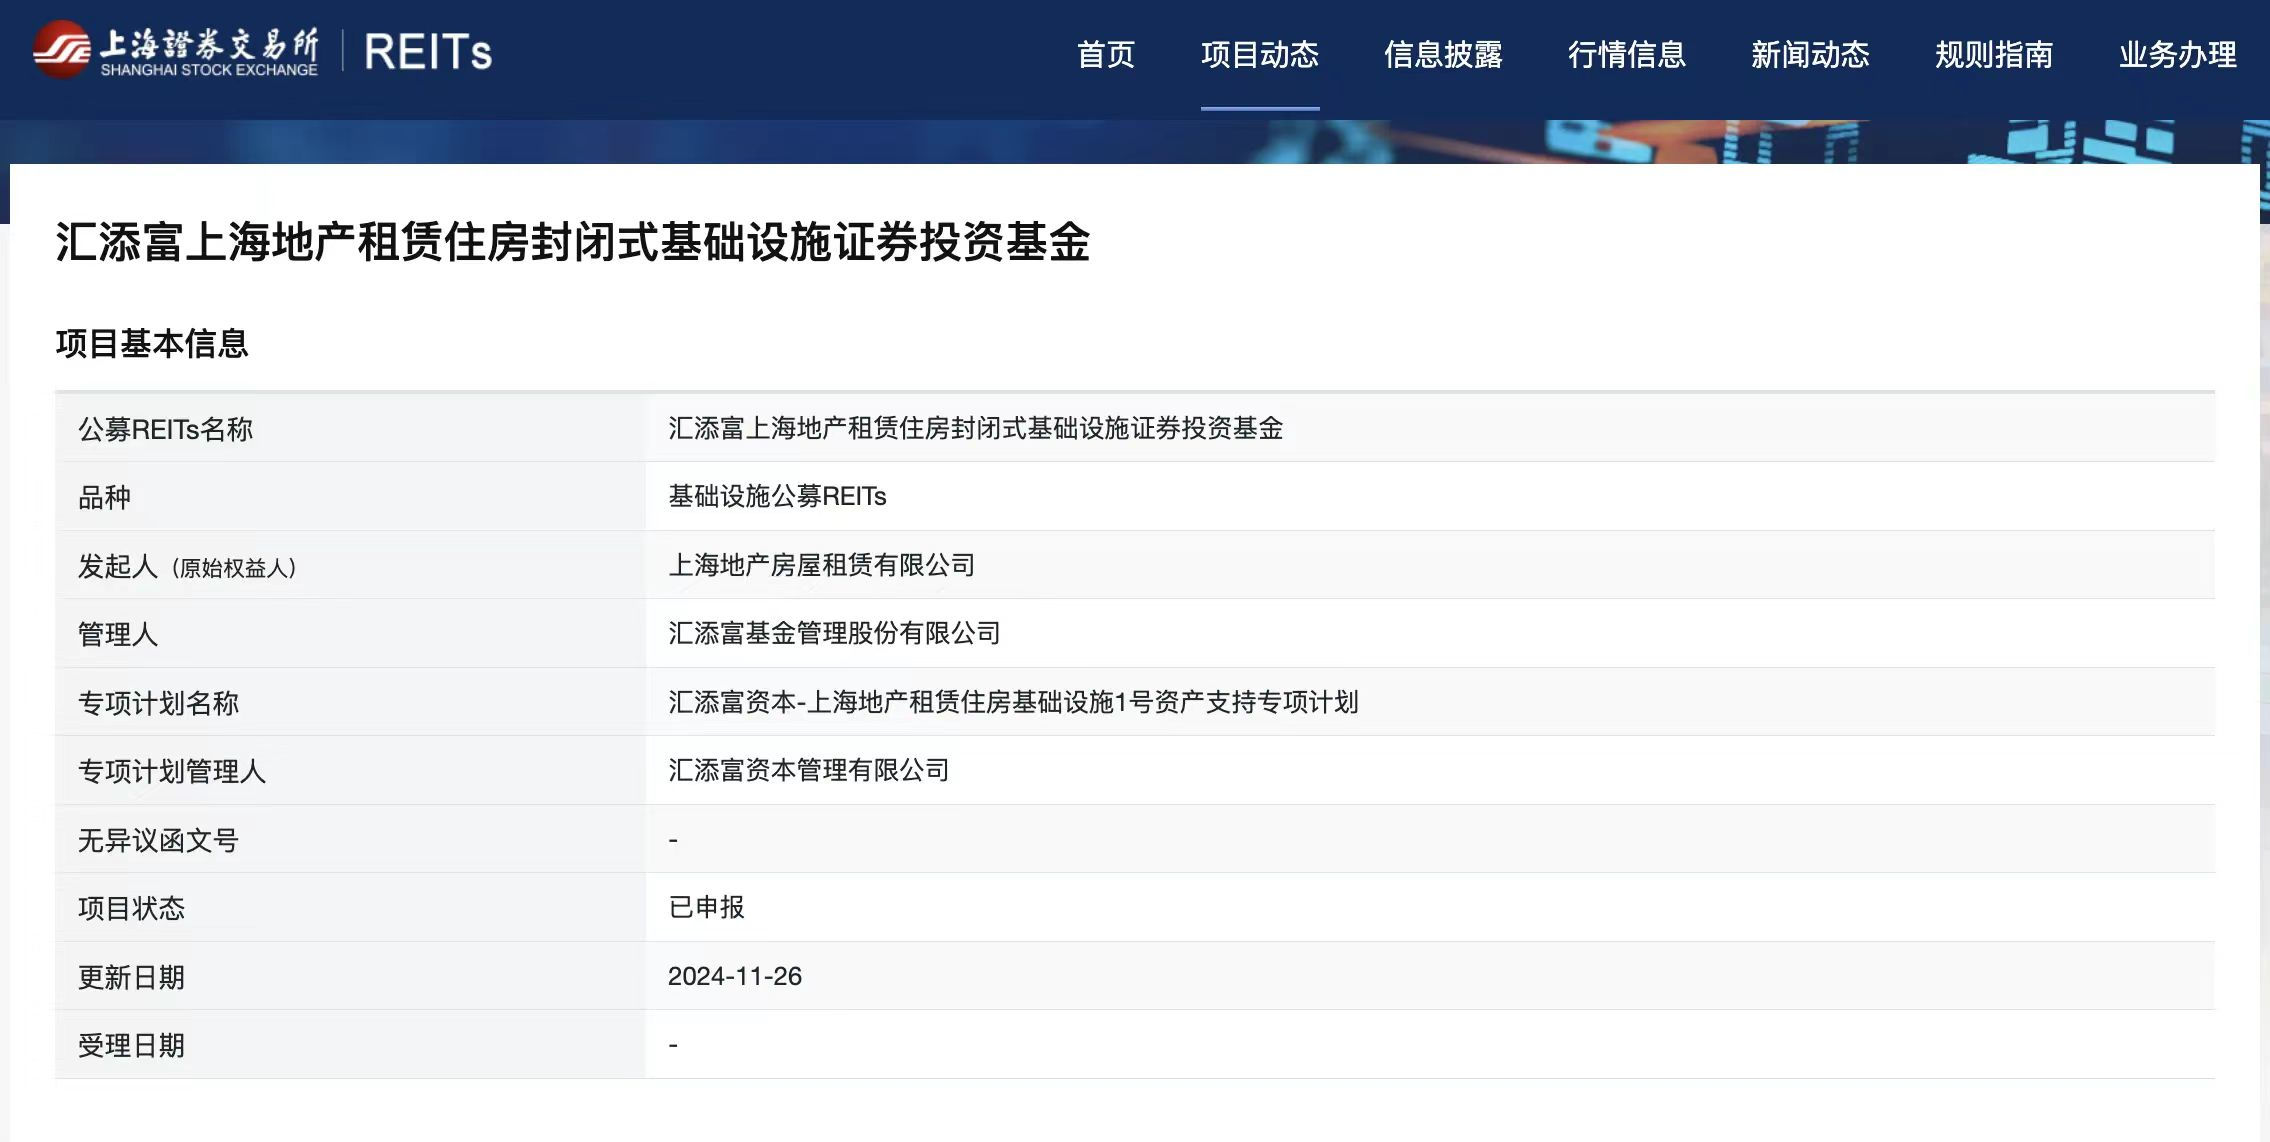The image size is (2270, 1142).
Task: Click the 受理日期 row label
Action: tap(131, 1045)
